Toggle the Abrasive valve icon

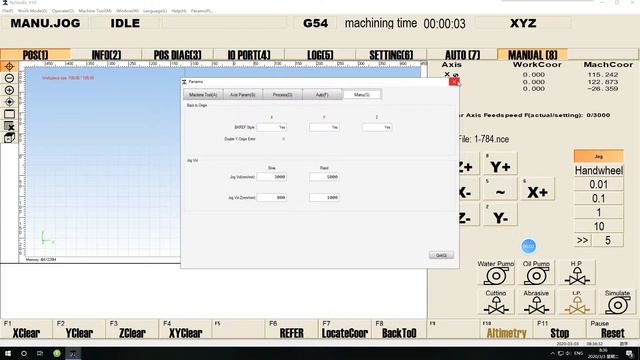click(x=536, y=302)
